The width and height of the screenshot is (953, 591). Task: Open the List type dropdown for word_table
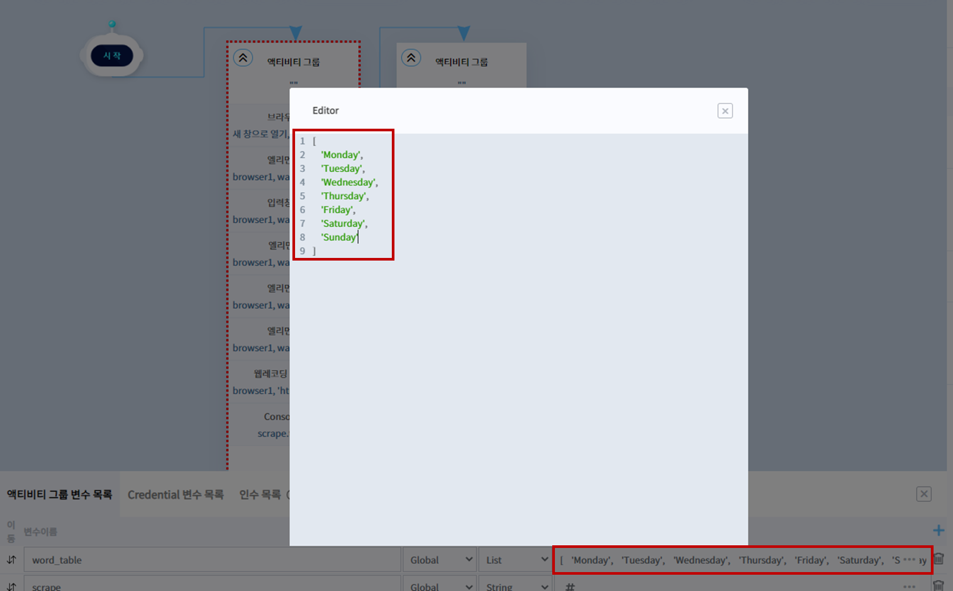coord(515,560)
